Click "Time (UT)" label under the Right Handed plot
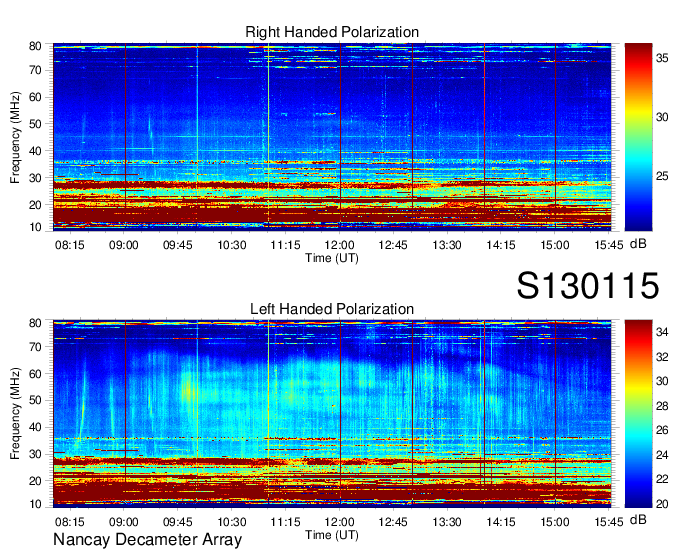 click(332, 258)
